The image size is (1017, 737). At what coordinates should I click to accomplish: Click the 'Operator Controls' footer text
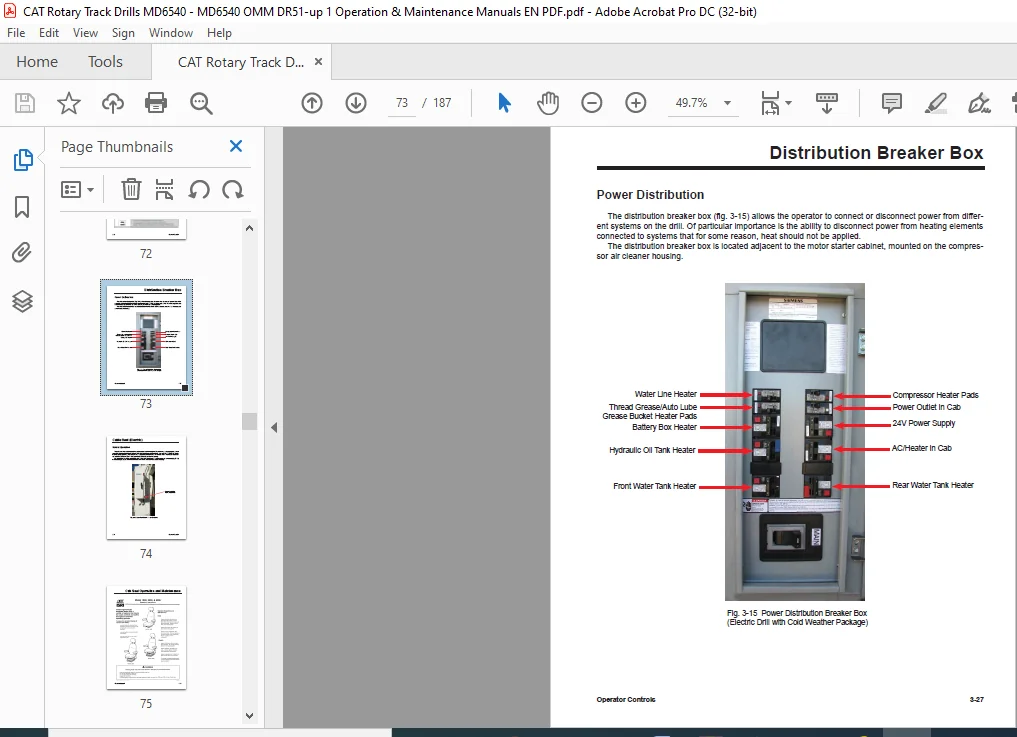click(626, 699)
